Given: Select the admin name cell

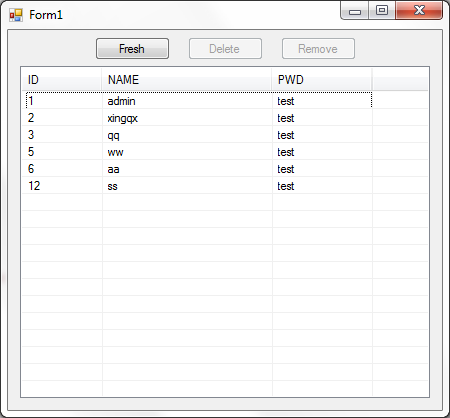Looking at the screenshot, I should (121, 101).
